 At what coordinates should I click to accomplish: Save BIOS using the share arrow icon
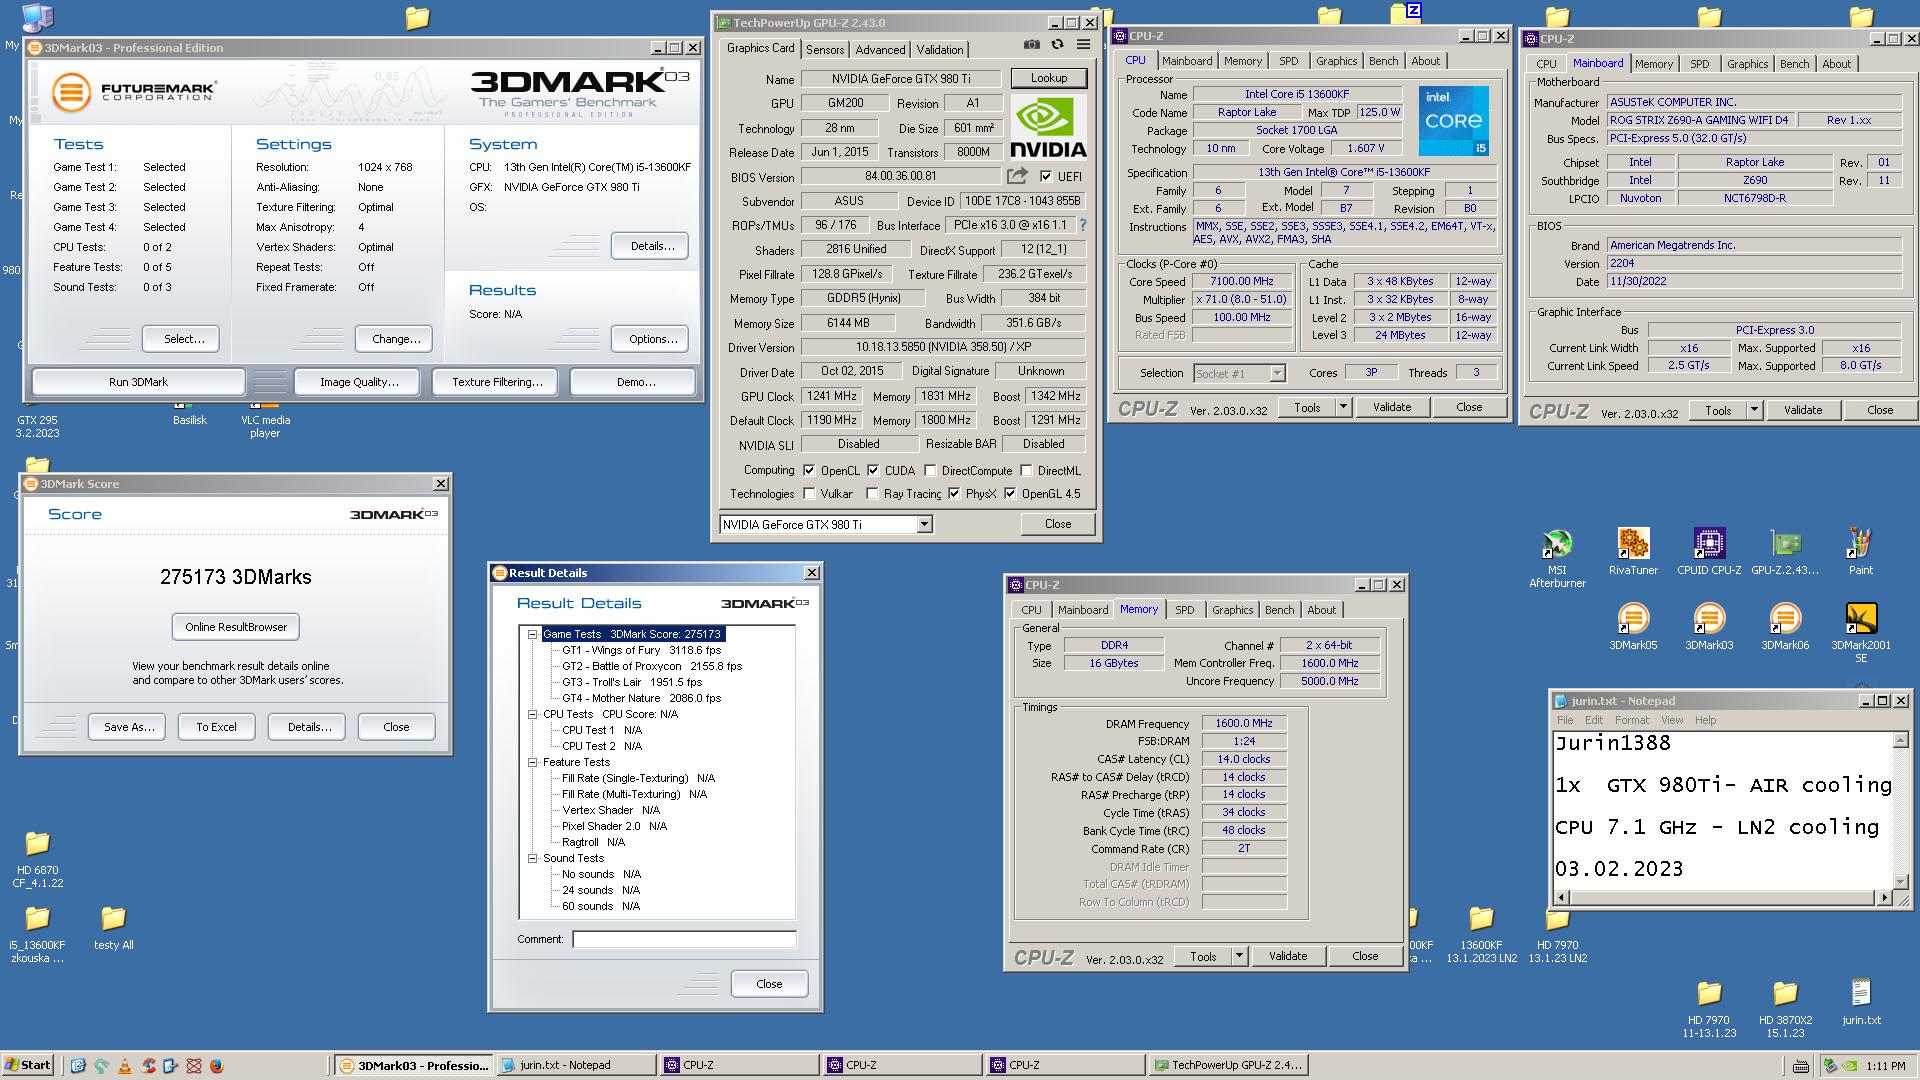click(x=1017, y=176)
